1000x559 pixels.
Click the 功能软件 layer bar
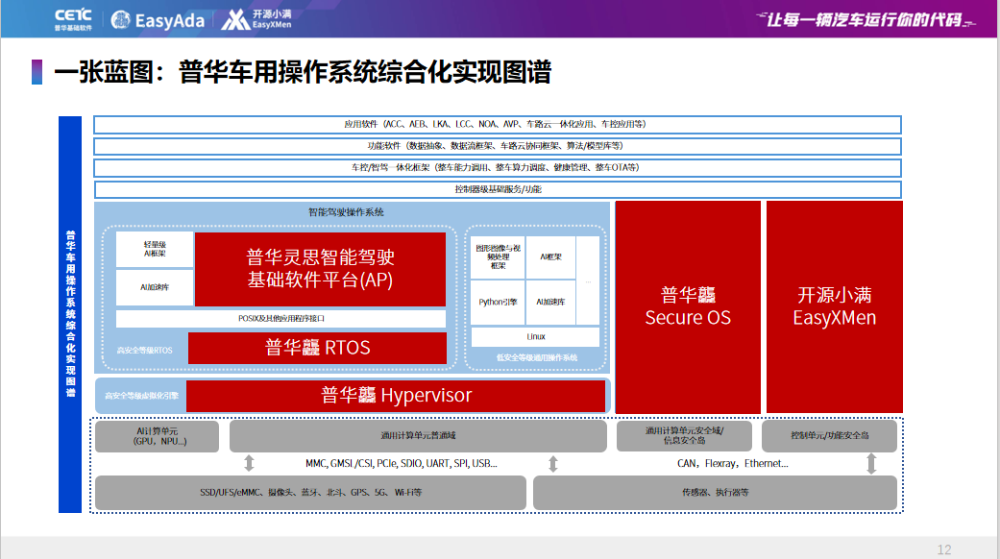[x=497, y=146]
